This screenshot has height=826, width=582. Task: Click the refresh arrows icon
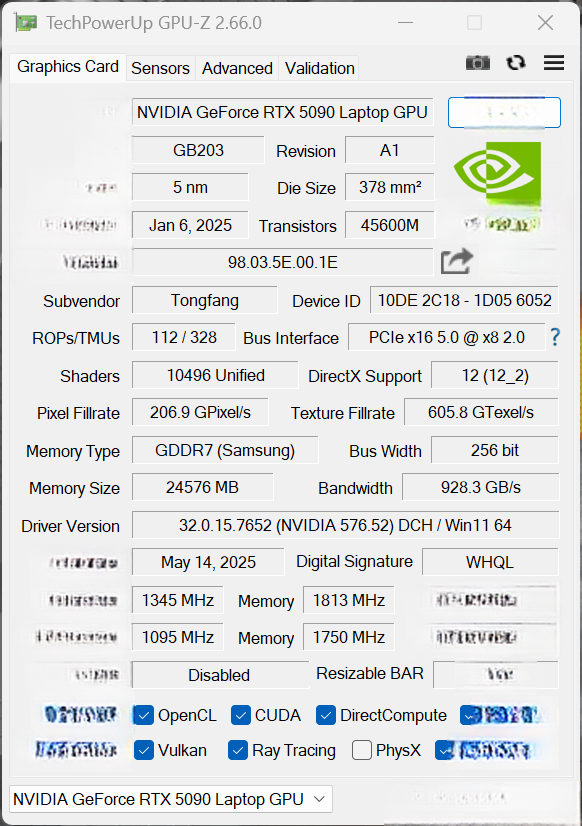(x=516, y=63)
